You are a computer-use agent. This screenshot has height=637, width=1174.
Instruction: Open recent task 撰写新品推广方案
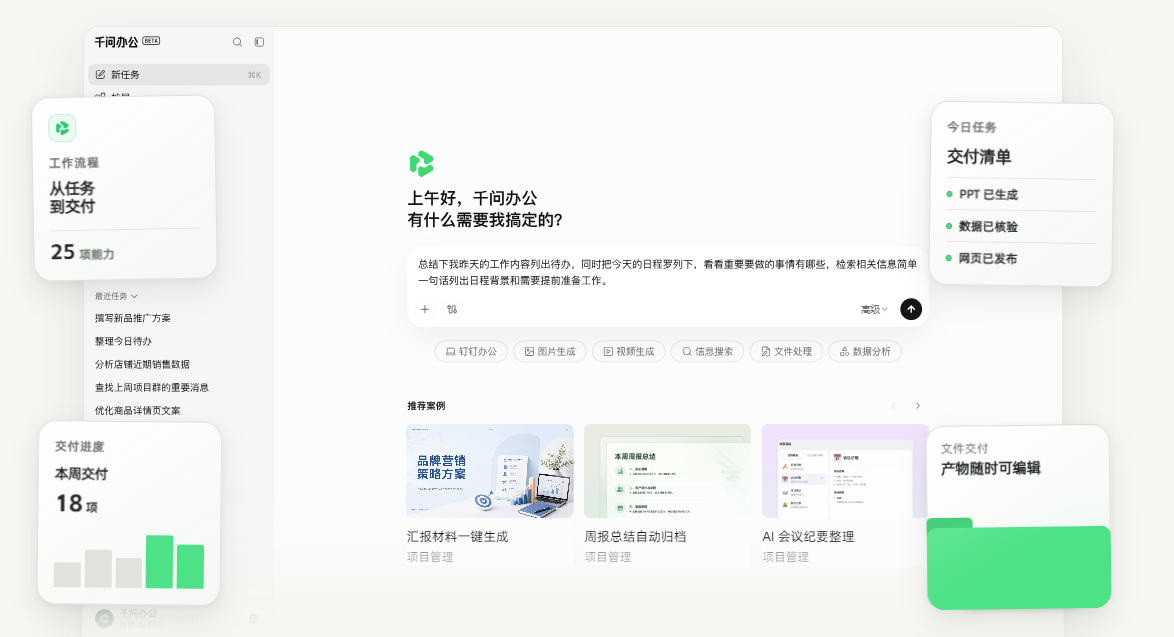(x=133, y=318)
